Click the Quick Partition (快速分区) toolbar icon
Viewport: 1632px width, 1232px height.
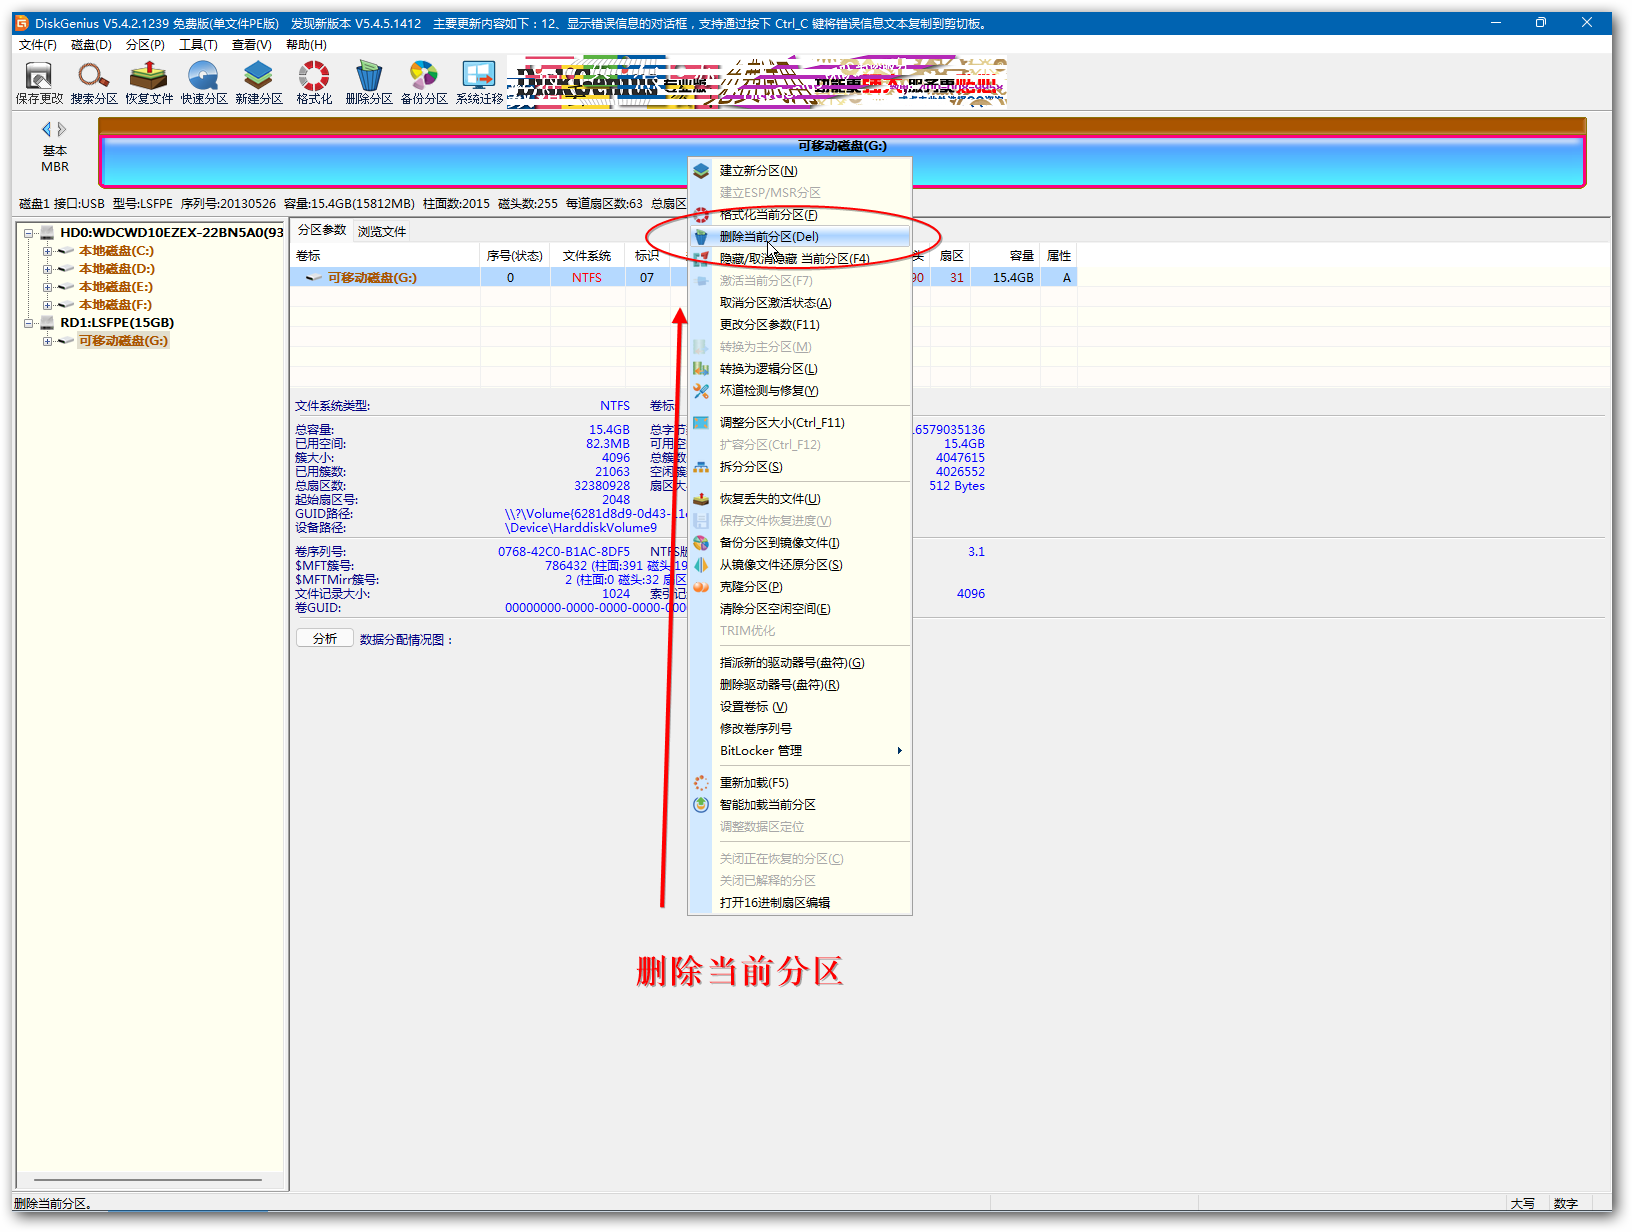click(204, 82)
